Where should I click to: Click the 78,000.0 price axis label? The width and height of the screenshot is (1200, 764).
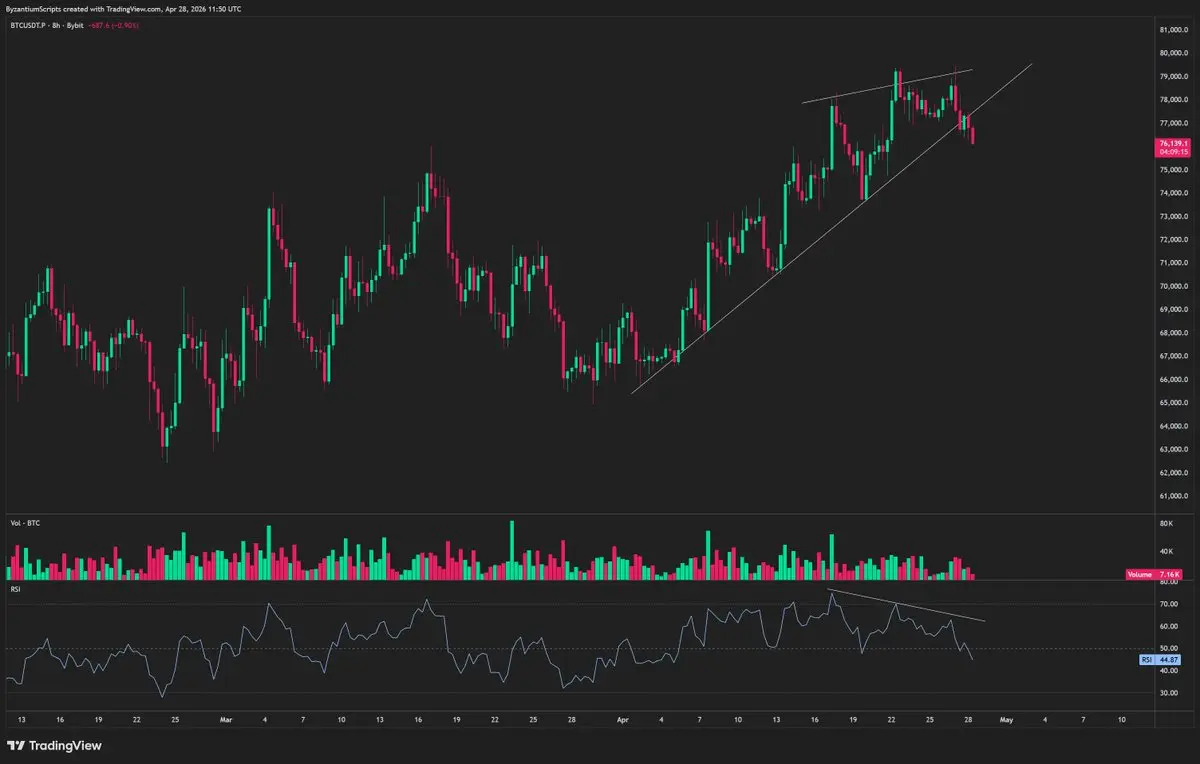1172,100
